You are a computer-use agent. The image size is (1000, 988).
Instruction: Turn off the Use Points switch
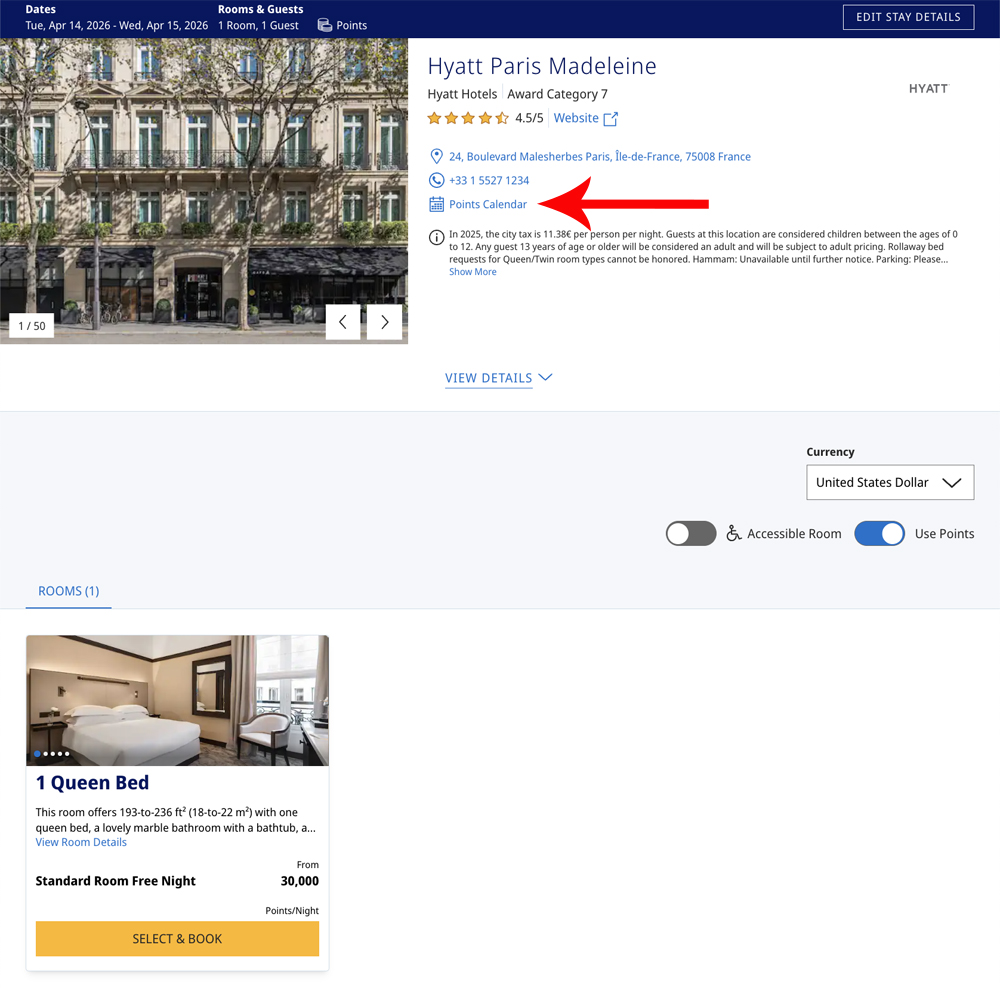(879, 533)
